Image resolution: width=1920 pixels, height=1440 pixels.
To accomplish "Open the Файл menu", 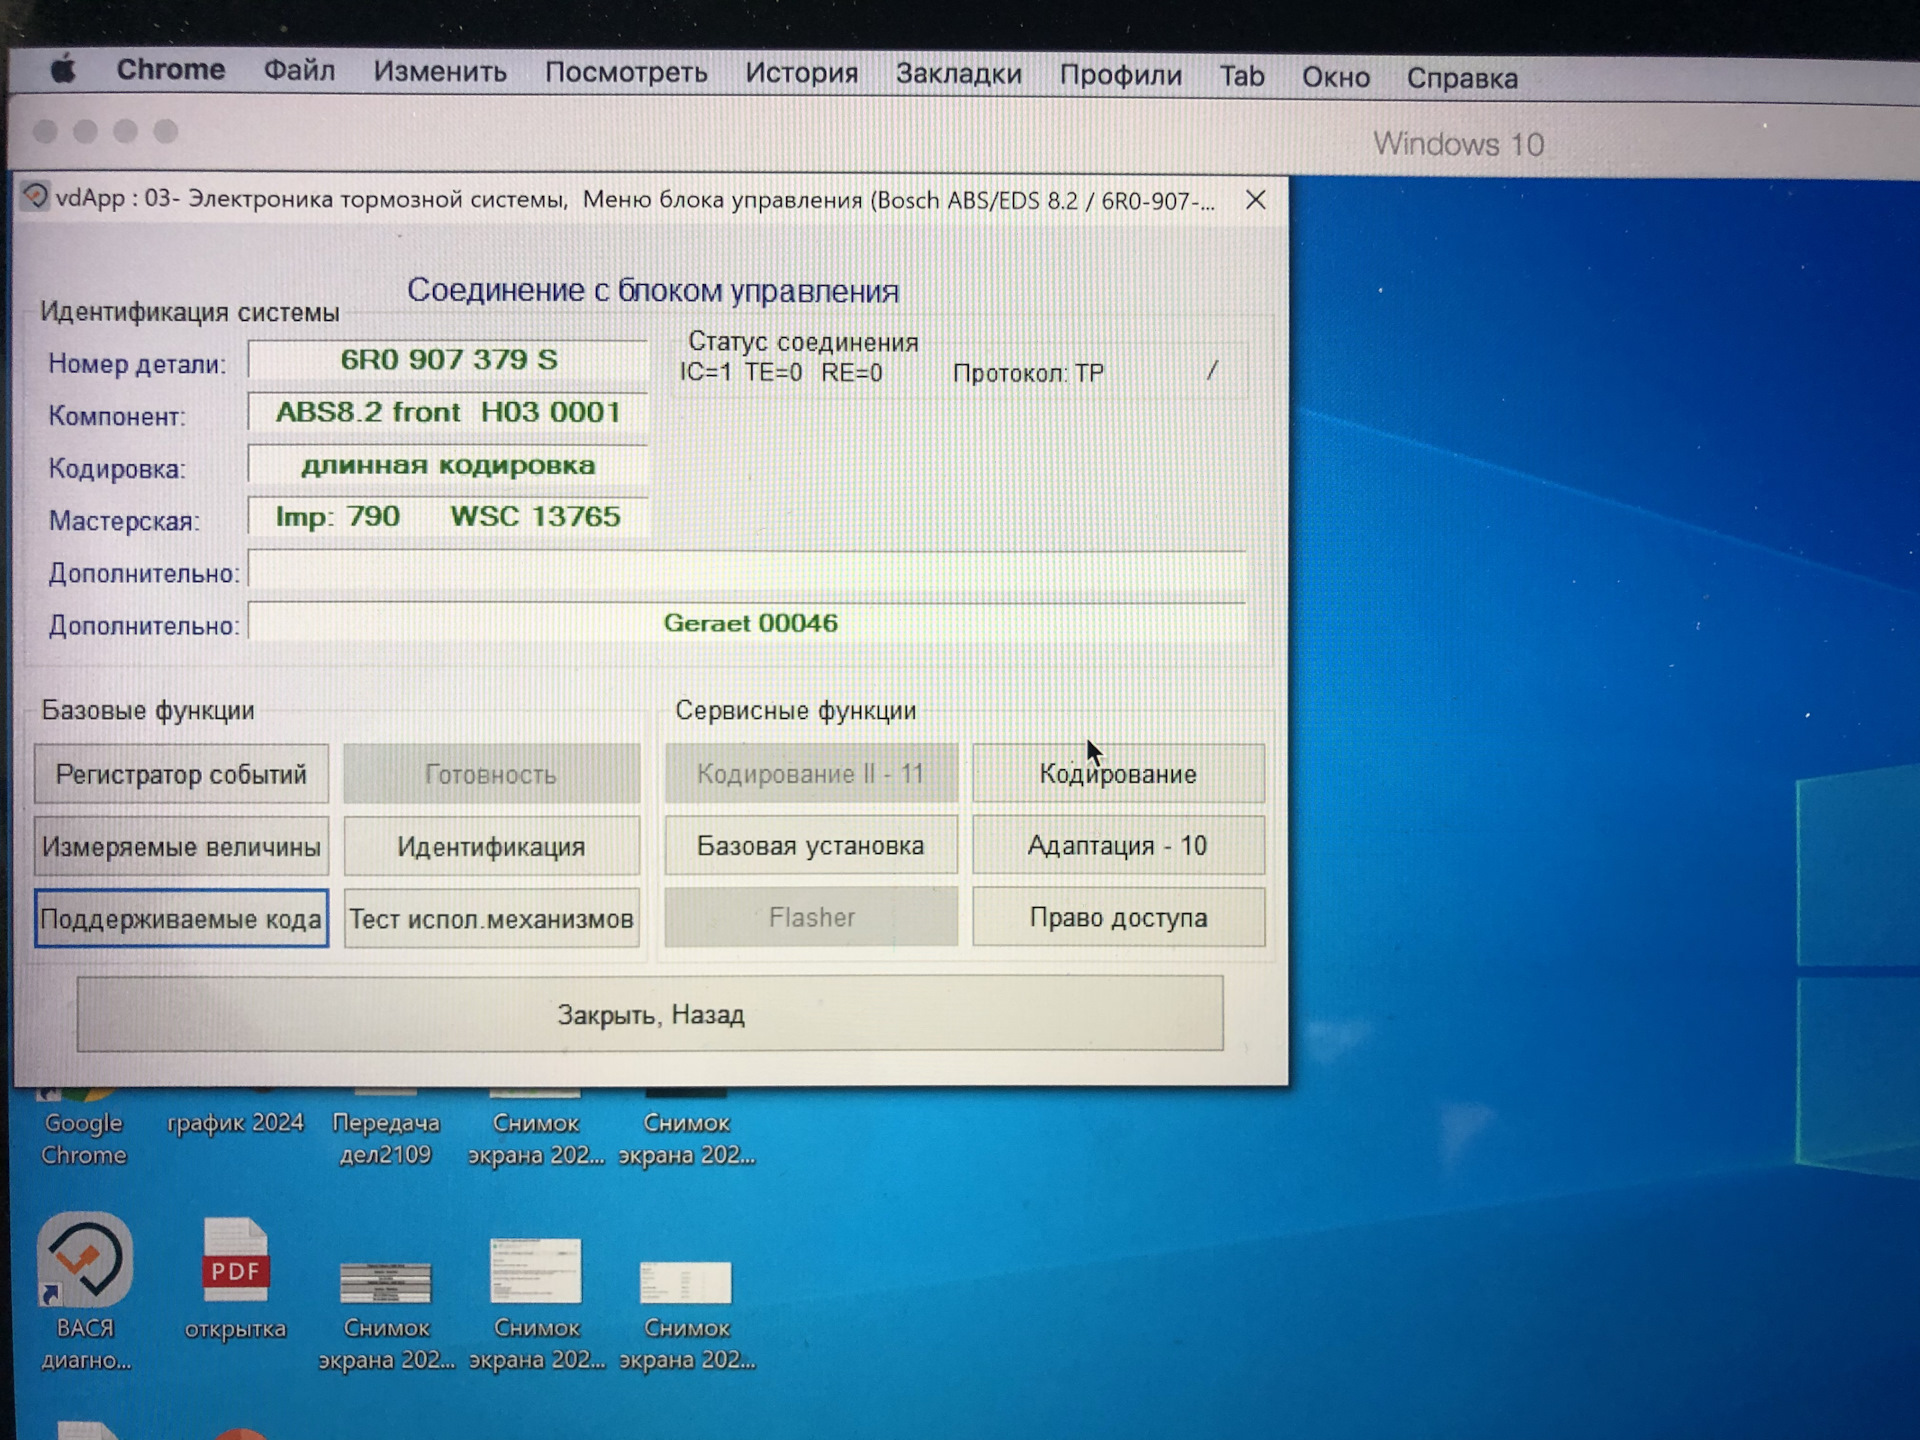I will pos(299,71).
